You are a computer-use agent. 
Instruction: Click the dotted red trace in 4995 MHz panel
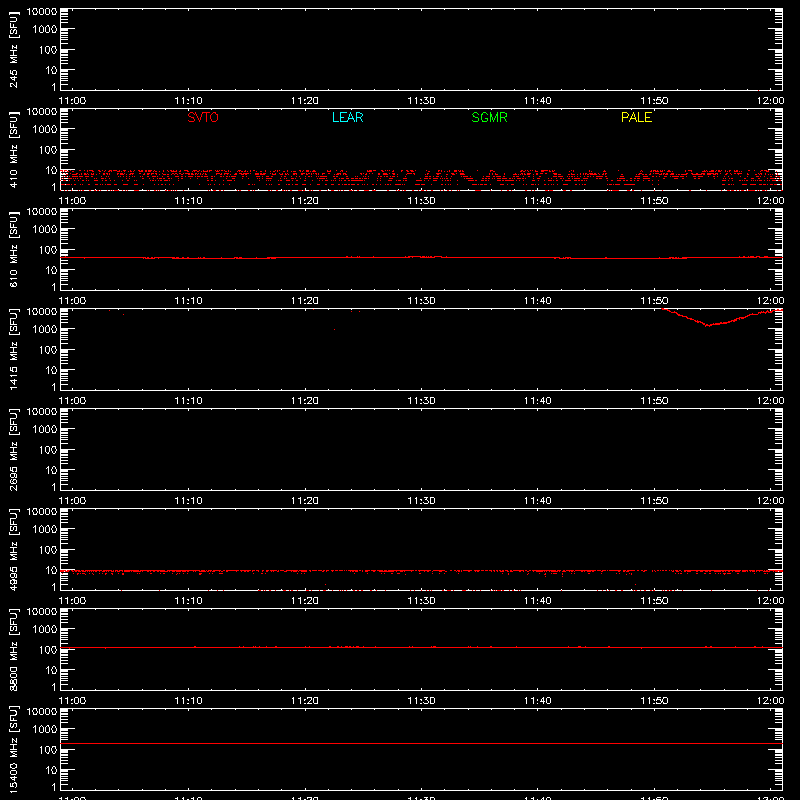pos(421,571)
